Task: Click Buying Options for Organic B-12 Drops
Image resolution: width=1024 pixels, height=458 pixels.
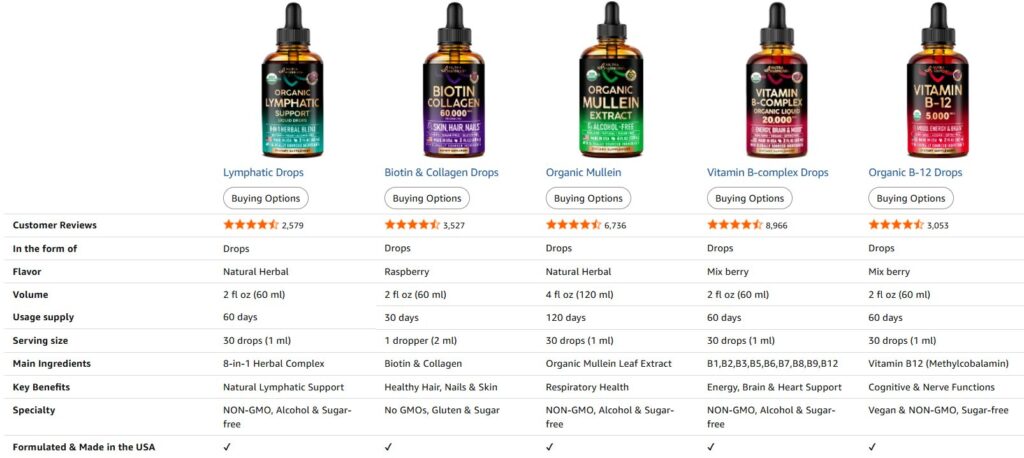Action: (x=911, y=198)
